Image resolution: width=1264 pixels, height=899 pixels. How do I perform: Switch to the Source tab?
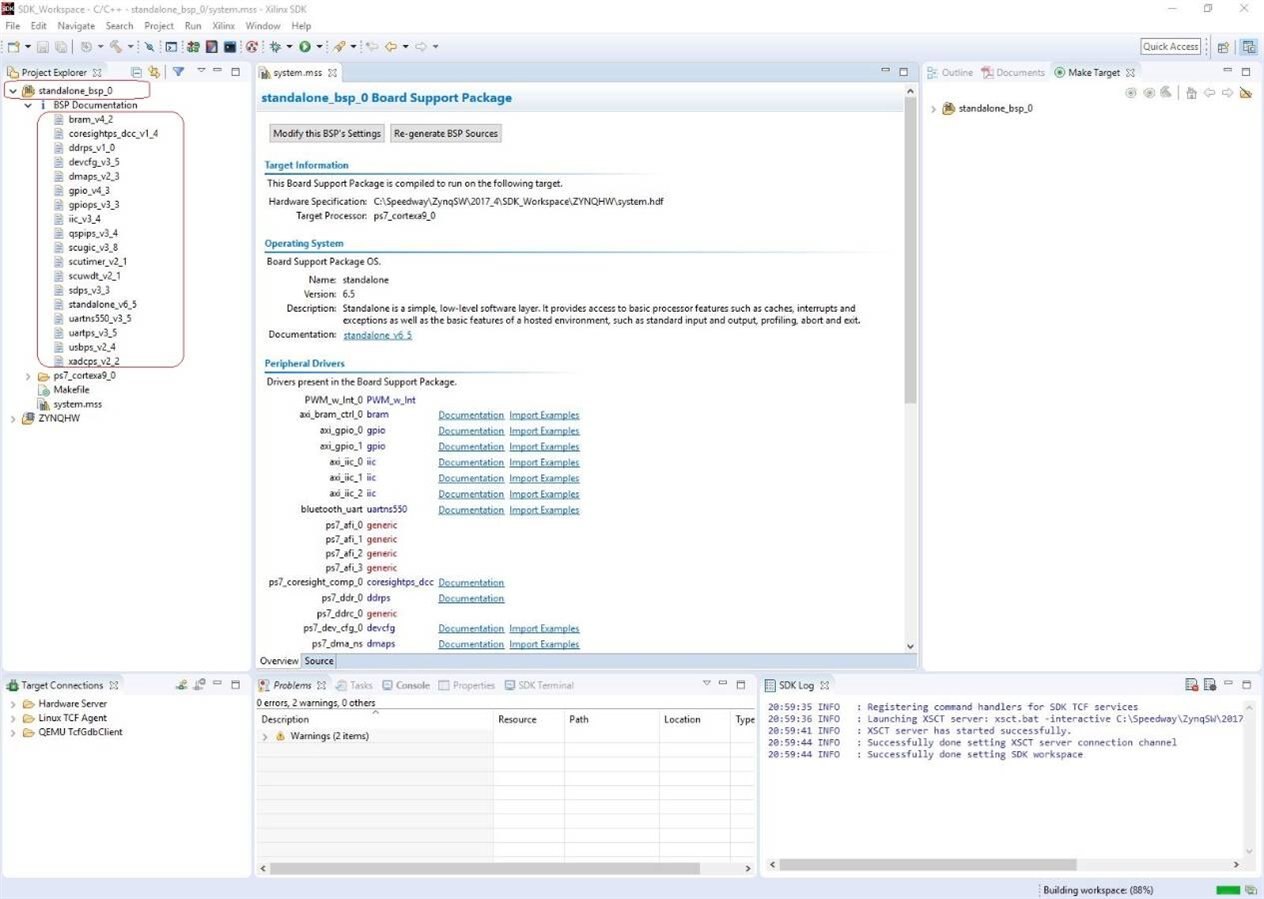(x=319, y=661)
